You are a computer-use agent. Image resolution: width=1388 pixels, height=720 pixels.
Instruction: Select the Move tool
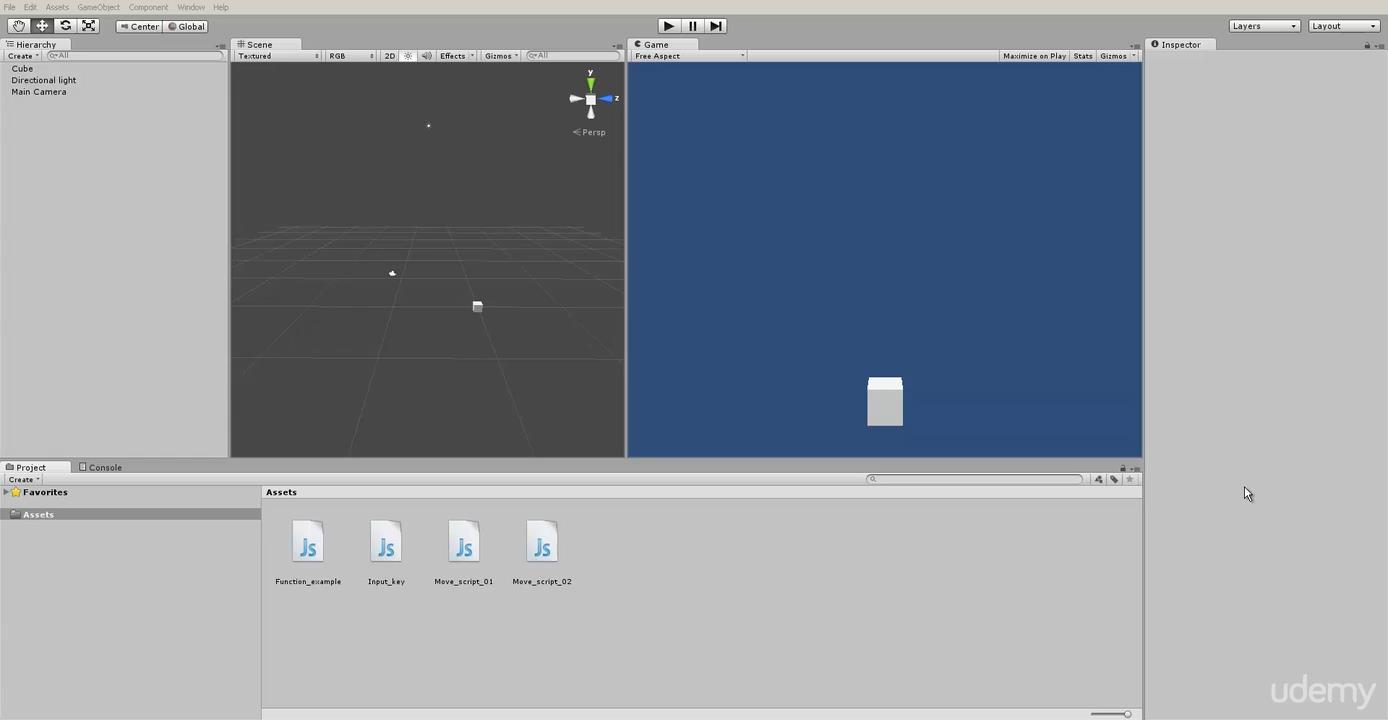41,25
